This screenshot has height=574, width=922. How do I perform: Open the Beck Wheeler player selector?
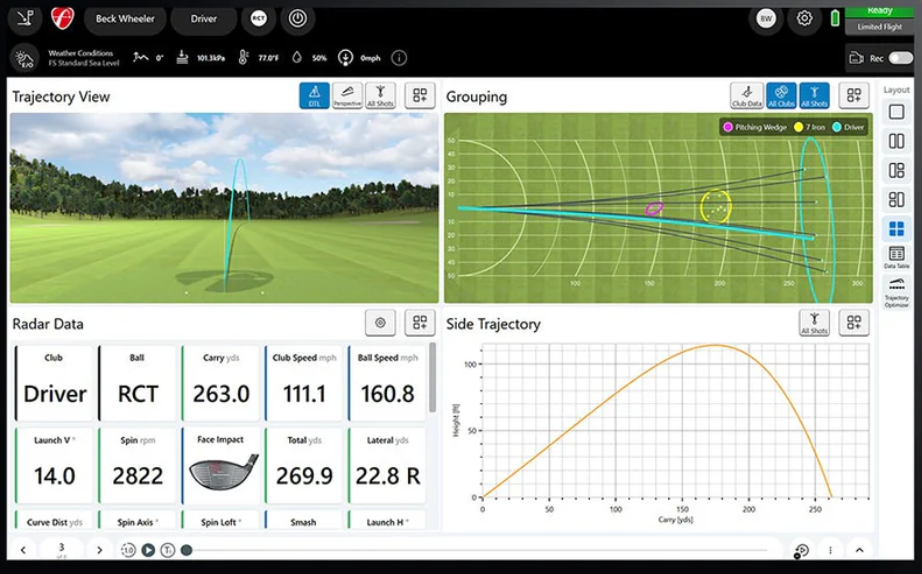pyautogui.click(x=125, y=19)
